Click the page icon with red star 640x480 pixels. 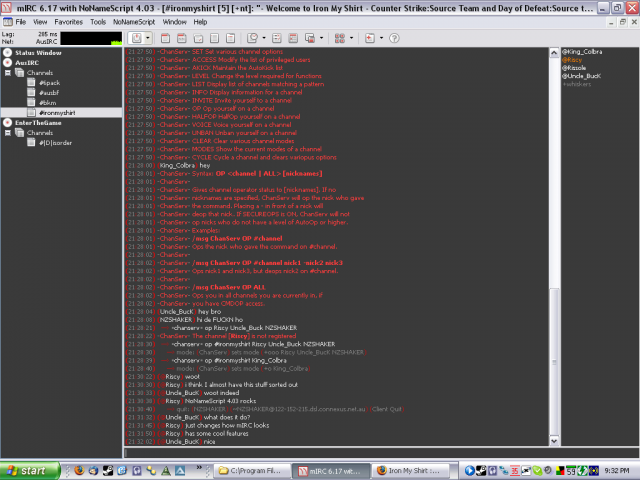pyautogui.click(x=370, y=38)
